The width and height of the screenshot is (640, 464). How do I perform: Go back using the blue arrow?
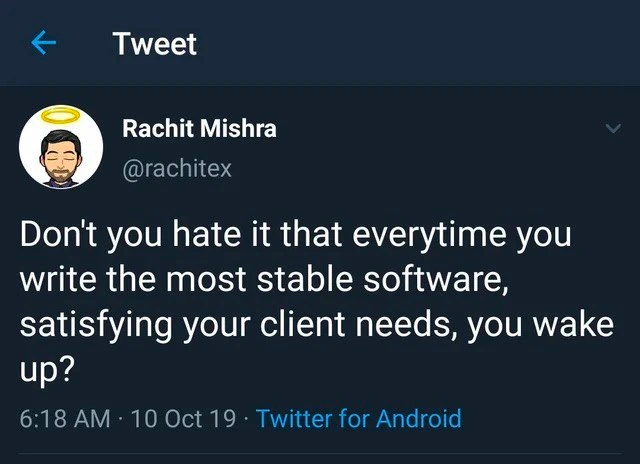point(43,43)
